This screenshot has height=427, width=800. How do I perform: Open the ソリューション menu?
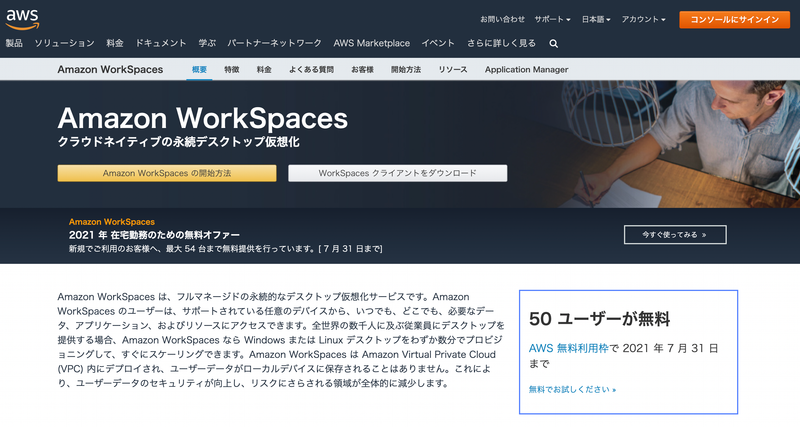click(x=64, y=43)
